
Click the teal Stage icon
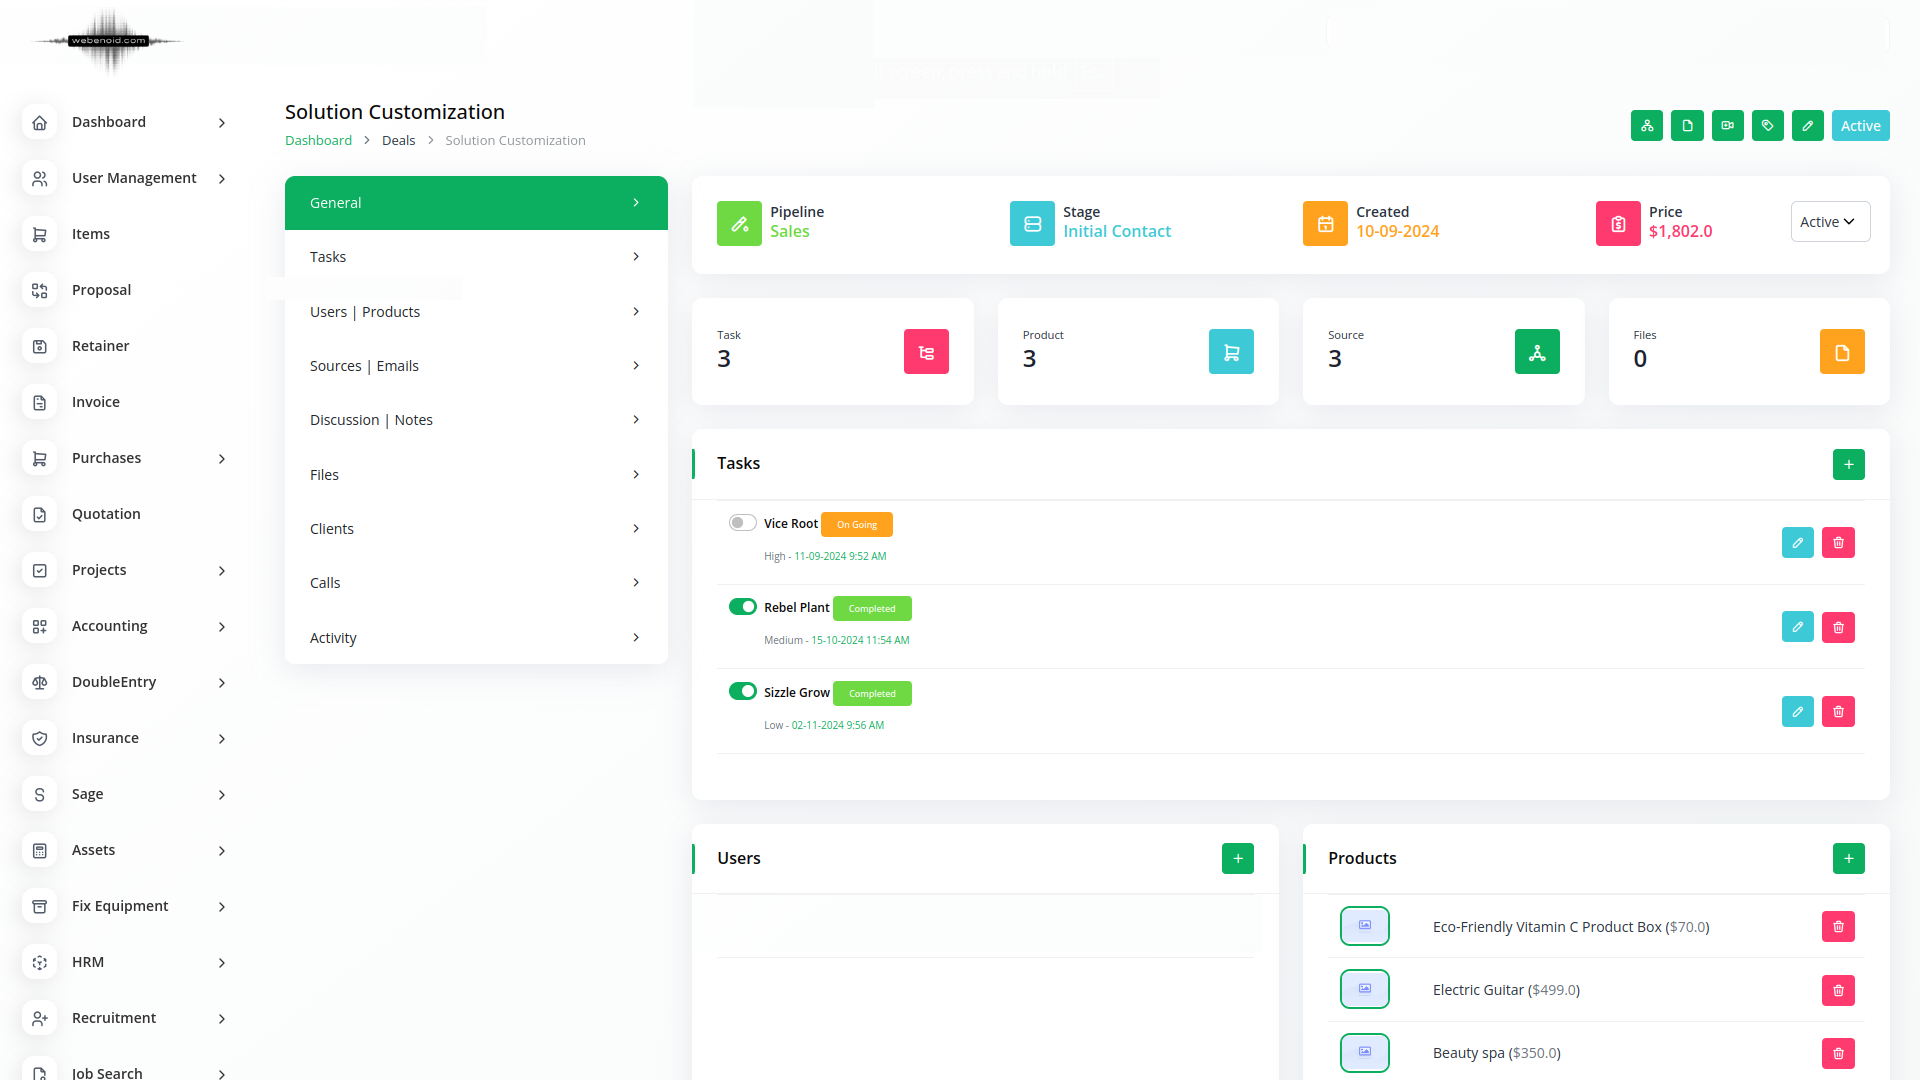click(x=1032, y=224)
